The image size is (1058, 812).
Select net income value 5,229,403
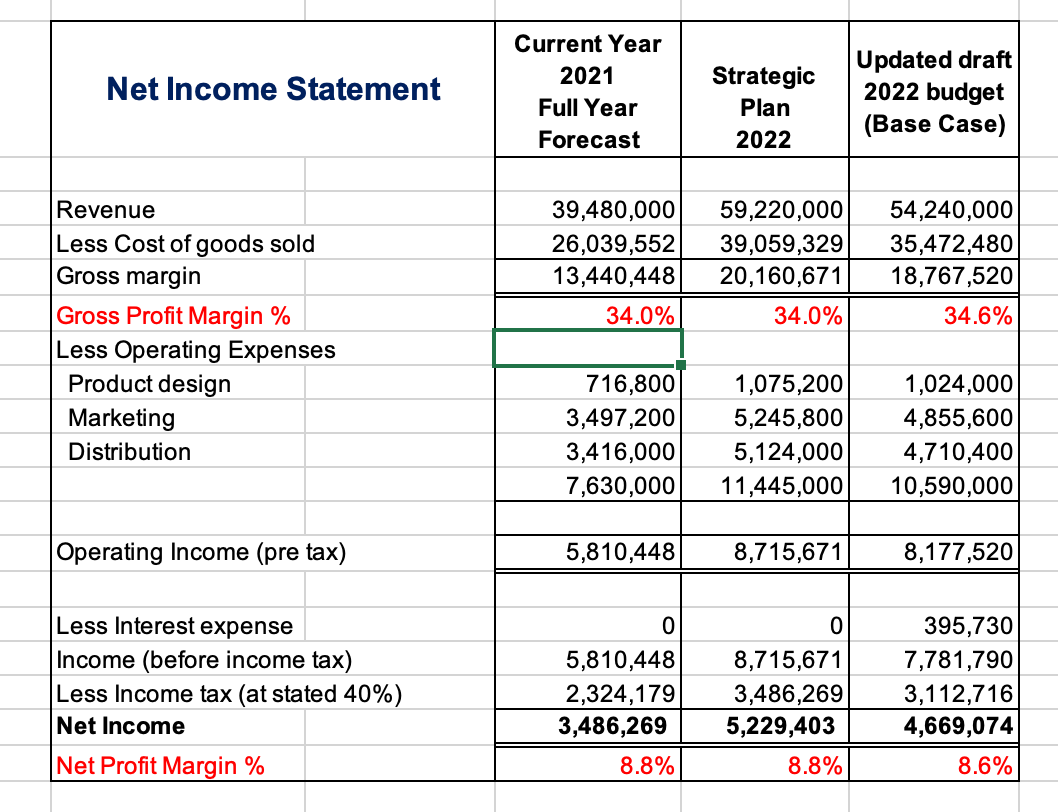(781, 726)
